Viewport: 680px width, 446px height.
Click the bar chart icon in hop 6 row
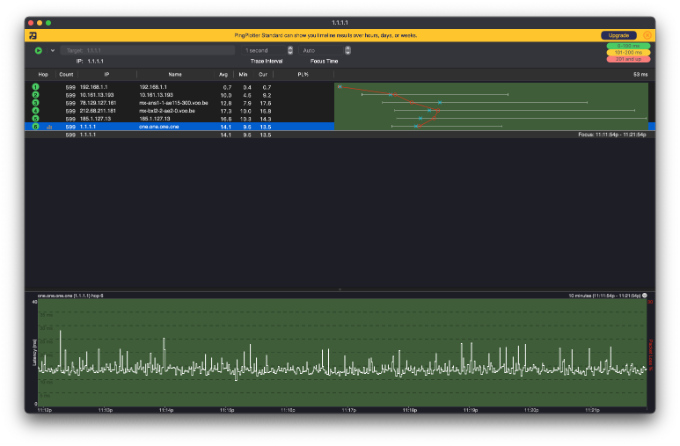pyautogui.click(x=49, y=127)
